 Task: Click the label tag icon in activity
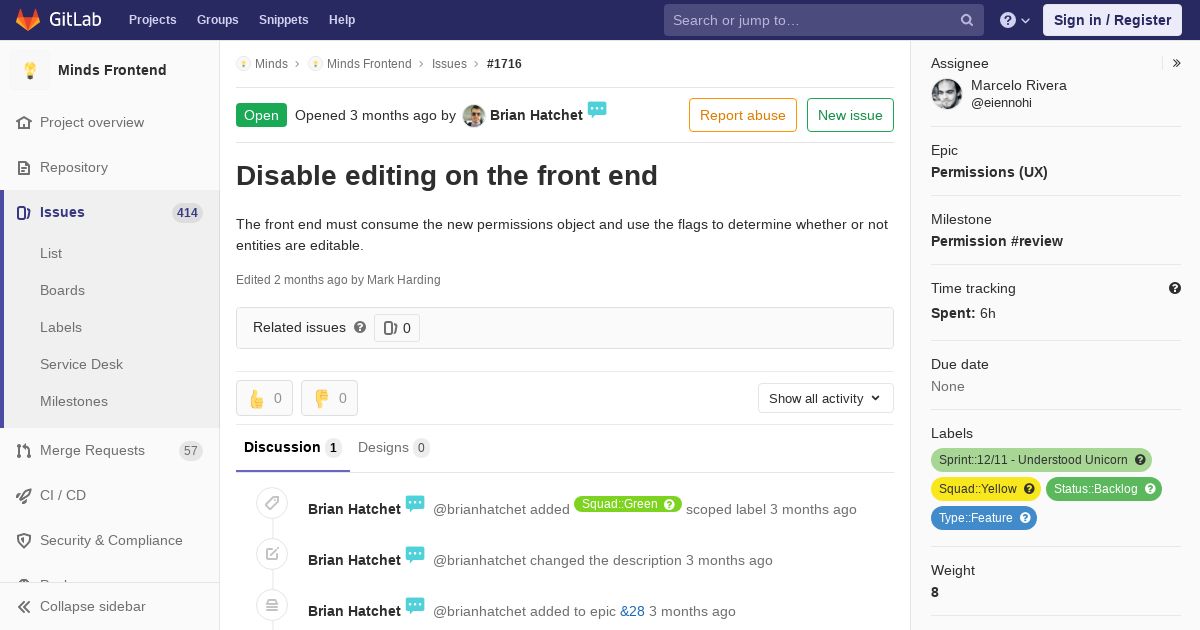[x=272, y=503]
